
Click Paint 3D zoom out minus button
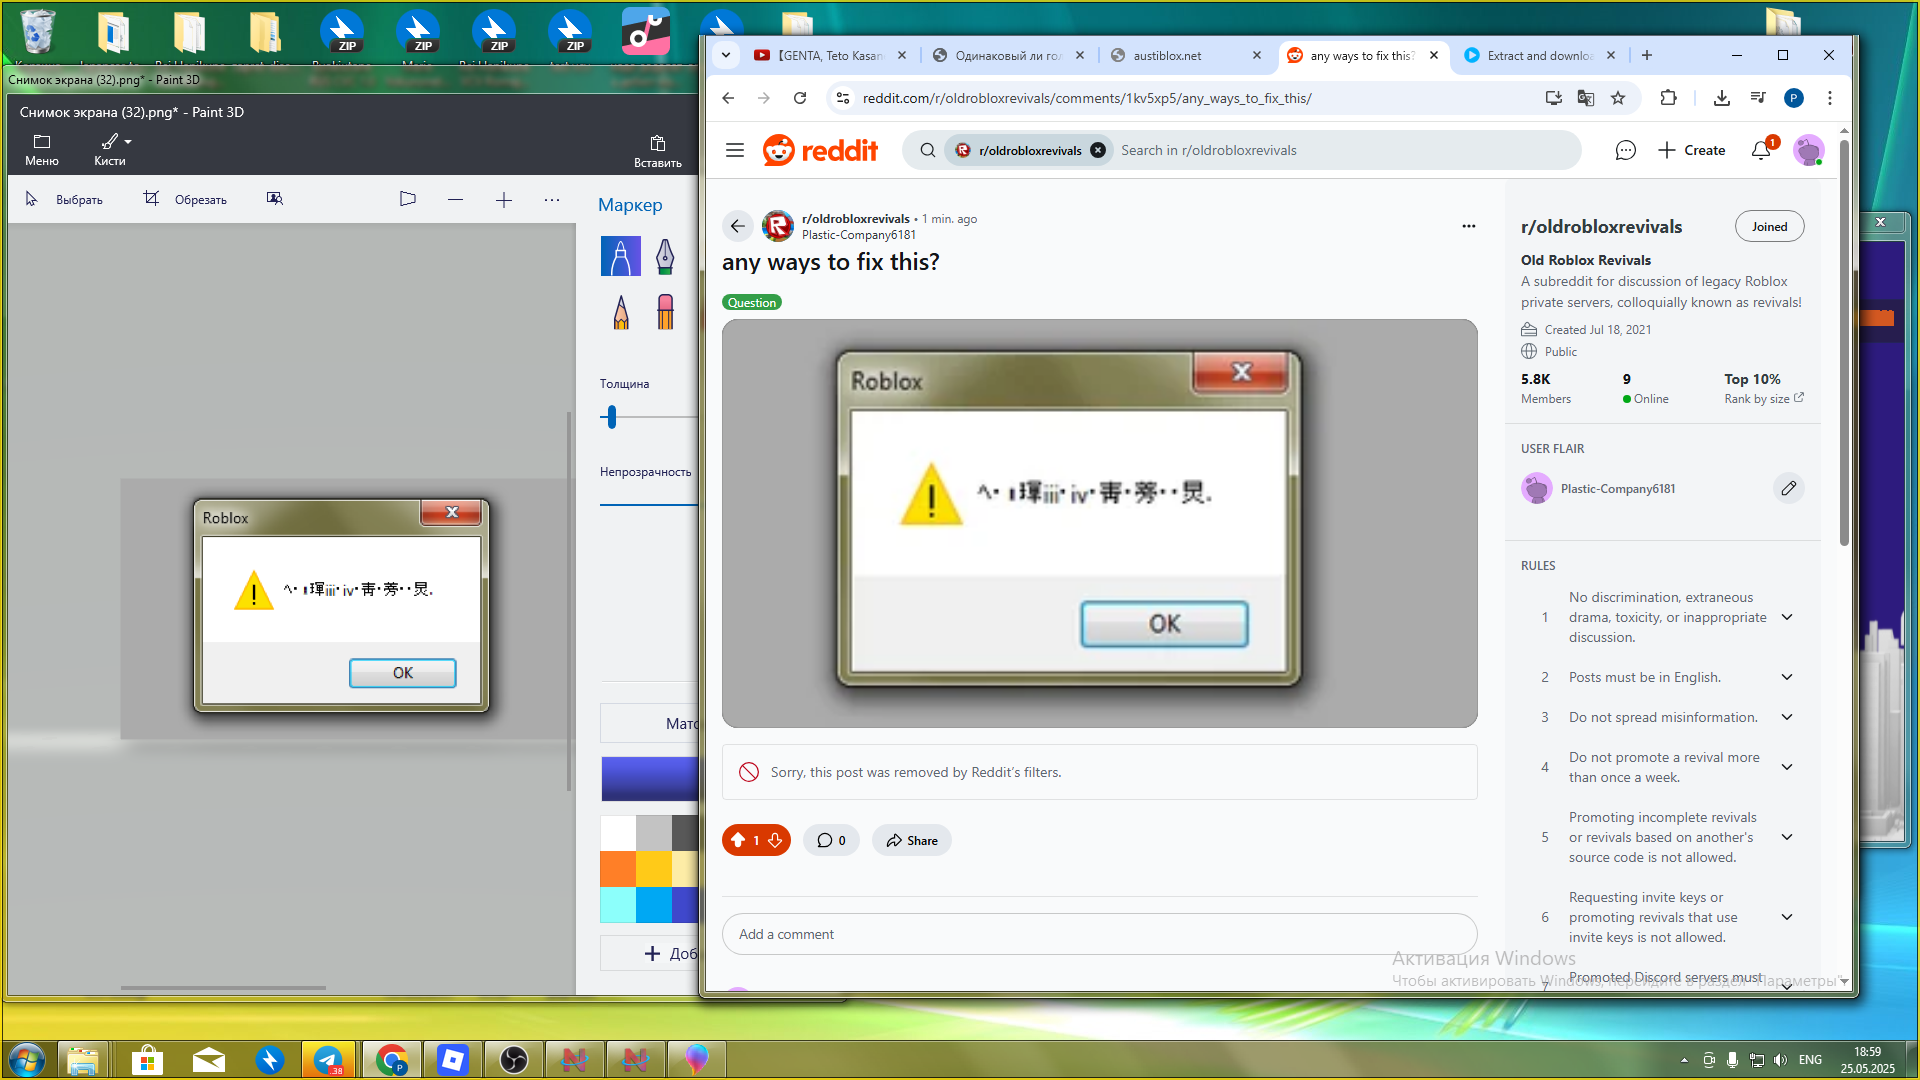pyautogui.click(x=455, y=199)
